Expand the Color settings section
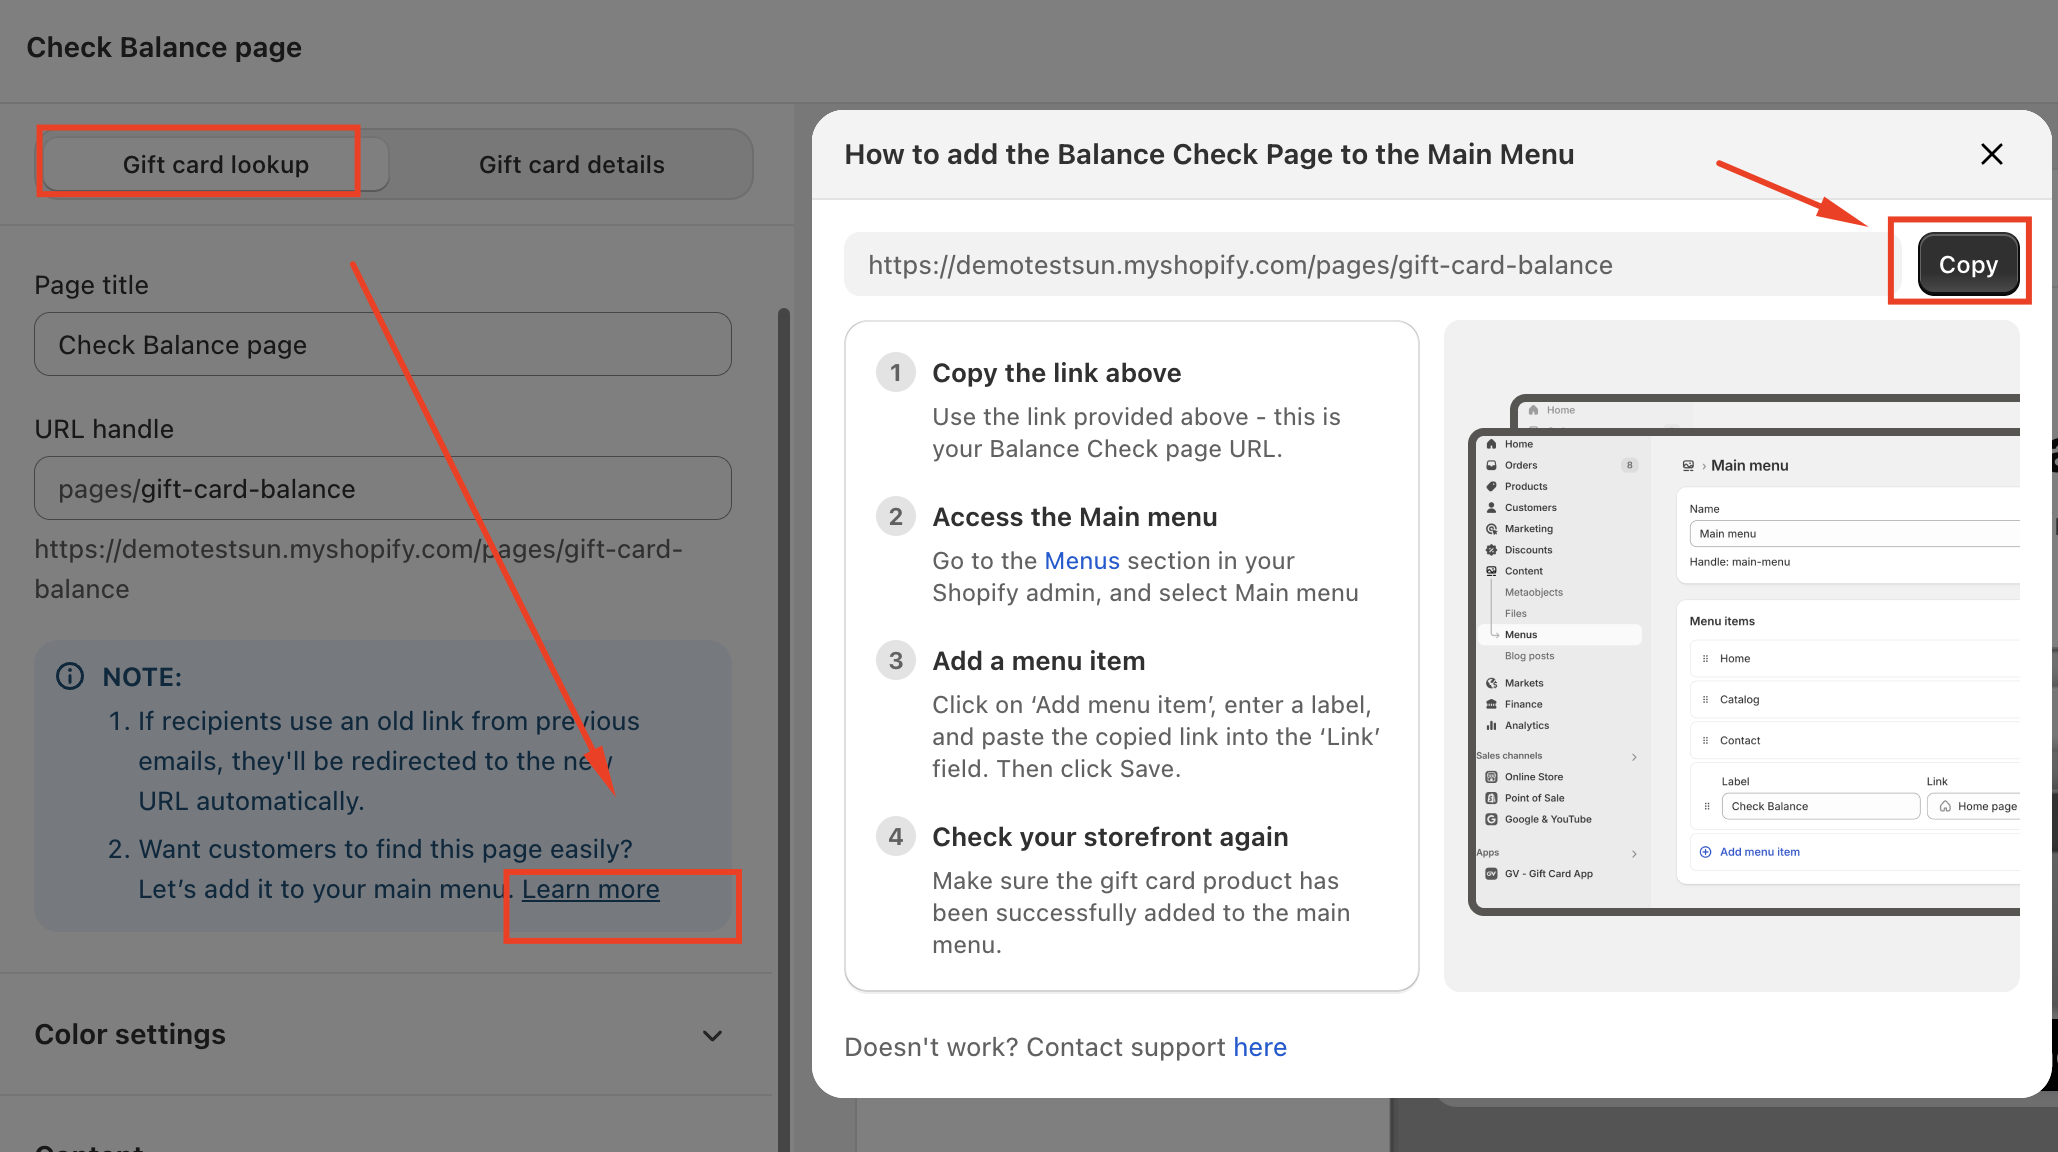The width and height of the screenshot is (2058, 1152). coord(130,1034)
